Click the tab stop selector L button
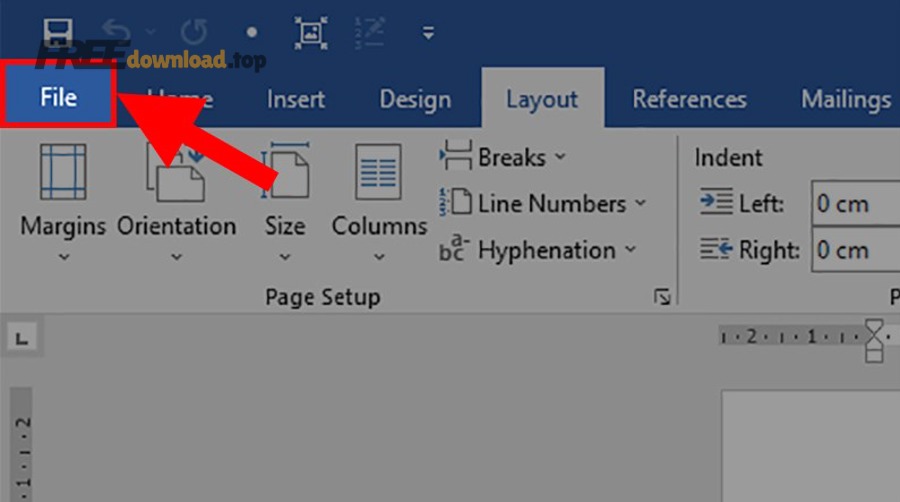Viewport: 900px width, 502px height. click(22, 337)
